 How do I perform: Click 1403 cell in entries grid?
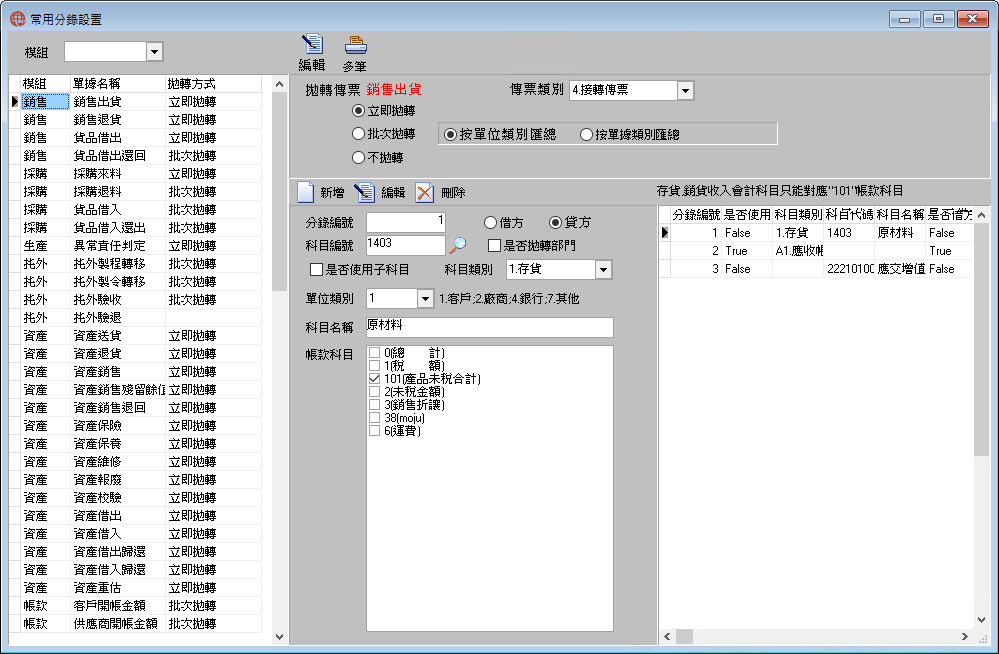(x=849, y=233)
